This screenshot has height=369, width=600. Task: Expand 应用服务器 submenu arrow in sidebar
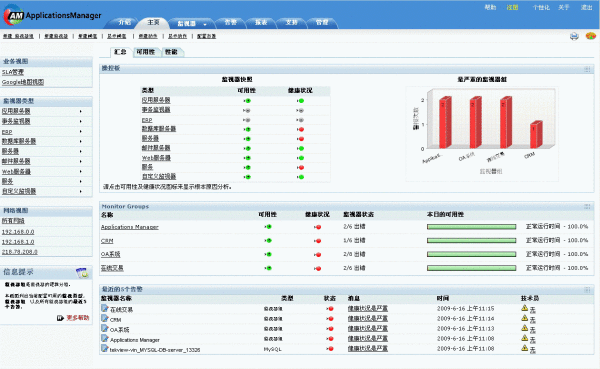tap(81, 111)
